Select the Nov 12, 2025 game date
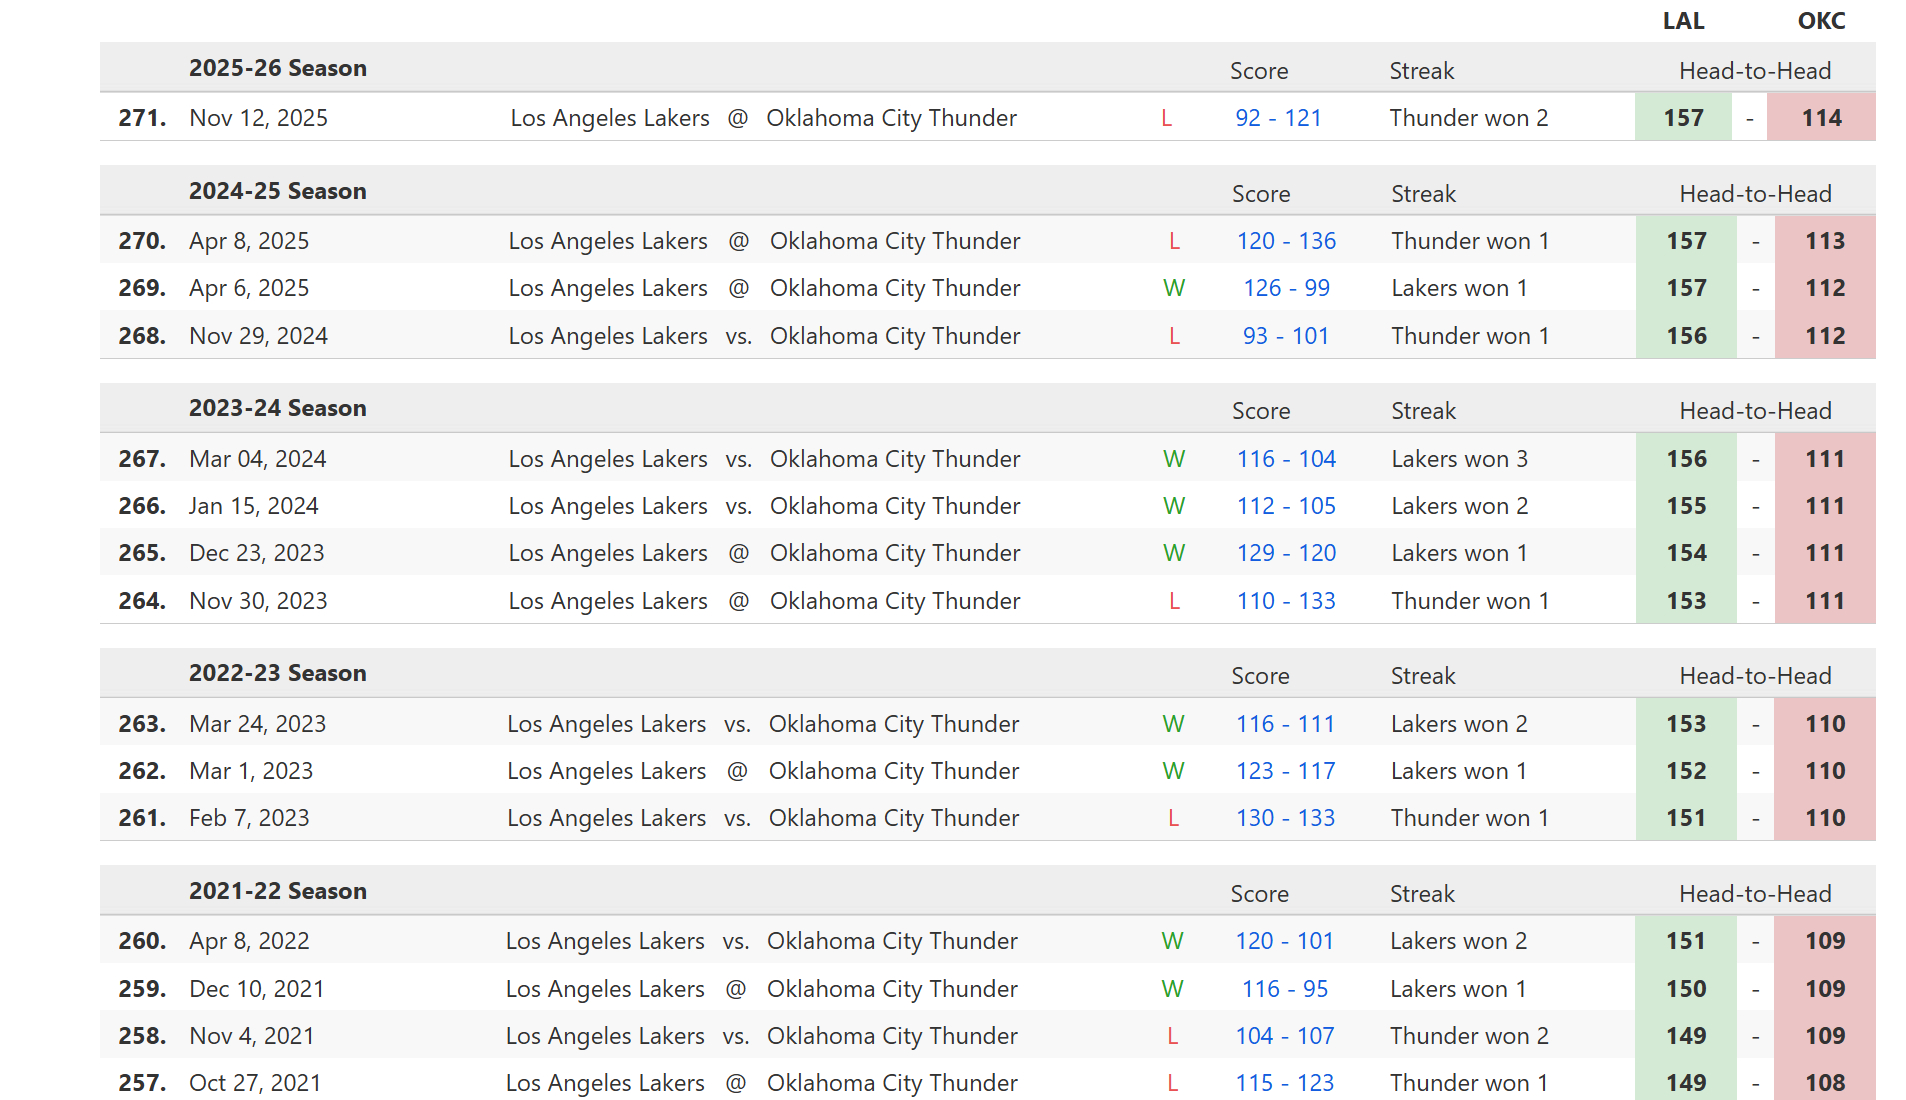This screenshot has height=1100, width=1906. click(x=258, y=118)
